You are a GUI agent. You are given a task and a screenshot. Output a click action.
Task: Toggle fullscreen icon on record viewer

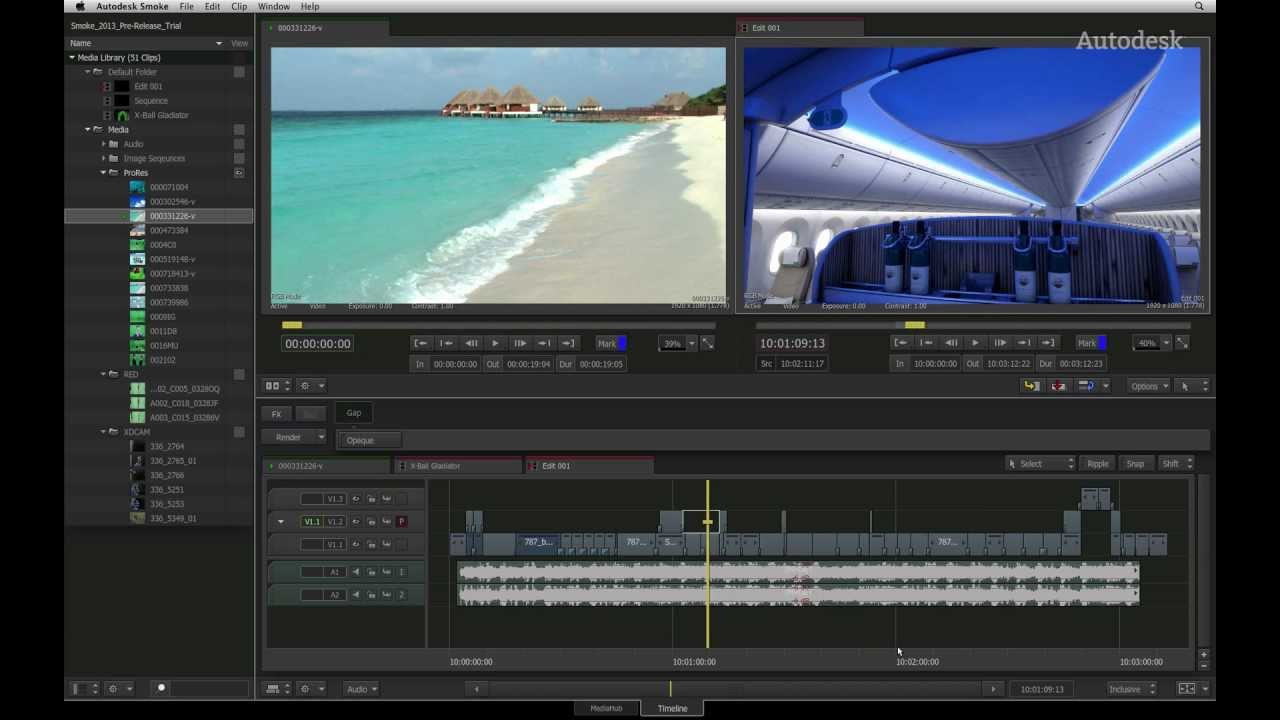coord(1182,343)
